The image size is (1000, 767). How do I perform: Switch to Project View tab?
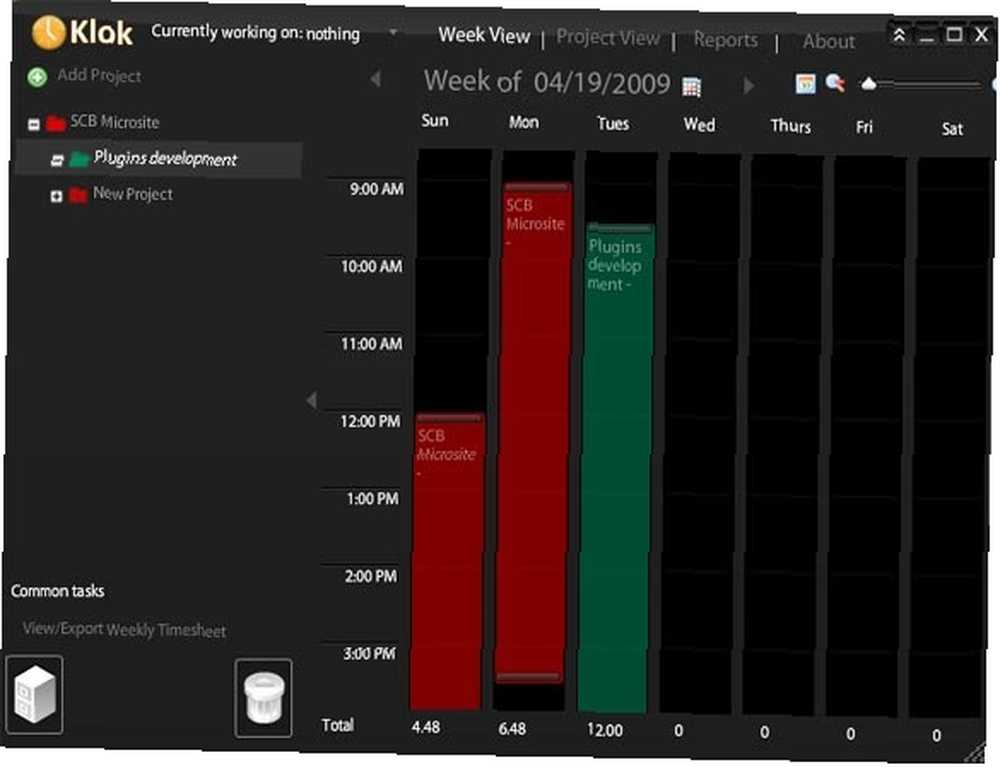(x=608, y=38)
